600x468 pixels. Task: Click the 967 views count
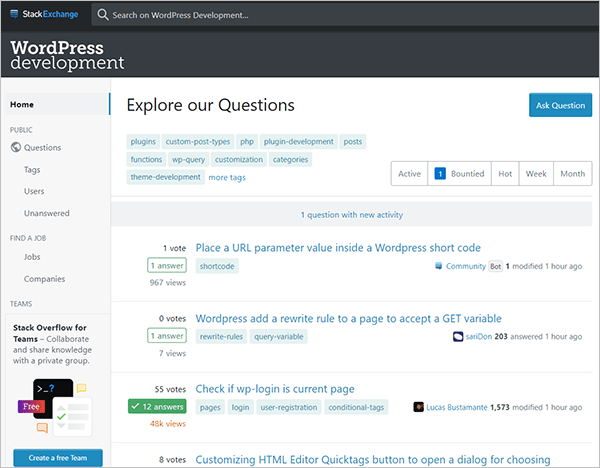[x=168, y=283]
